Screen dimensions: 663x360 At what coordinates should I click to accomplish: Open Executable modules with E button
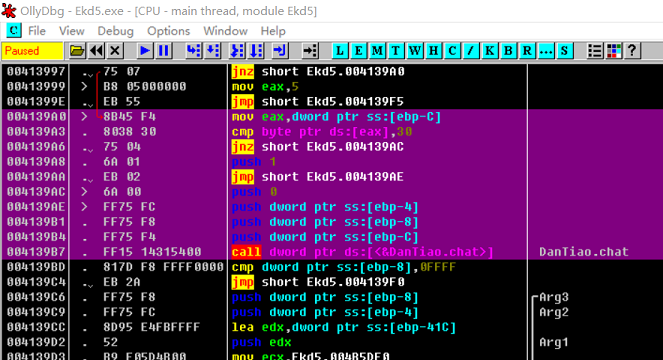click(358, 51)
